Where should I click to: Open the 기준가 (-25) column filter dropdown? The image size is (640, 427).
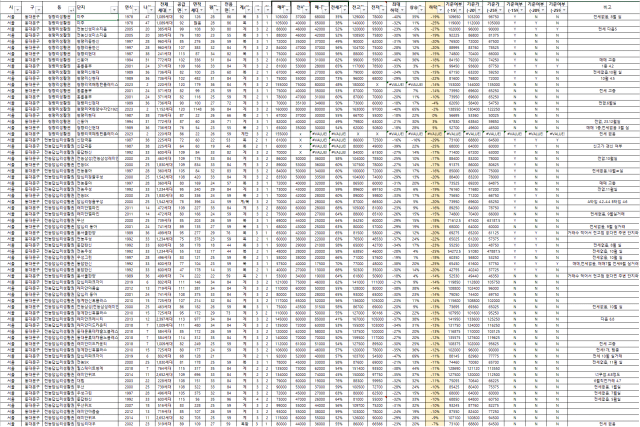coord(500,9)
